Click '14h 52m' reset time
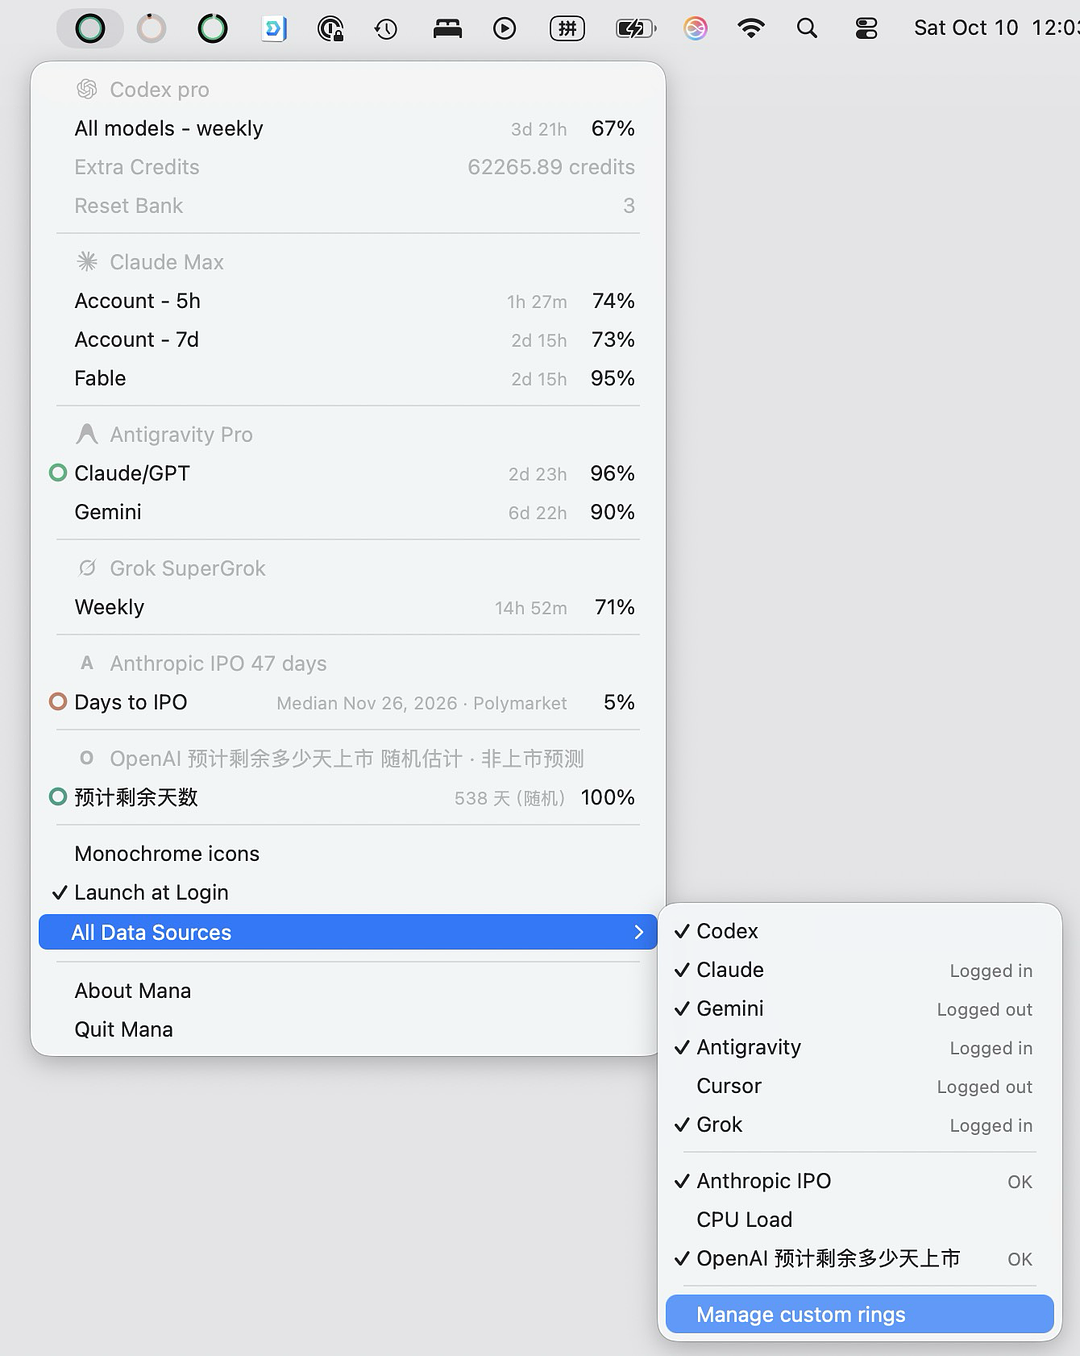The image size is (1080, 1356). 530,608
